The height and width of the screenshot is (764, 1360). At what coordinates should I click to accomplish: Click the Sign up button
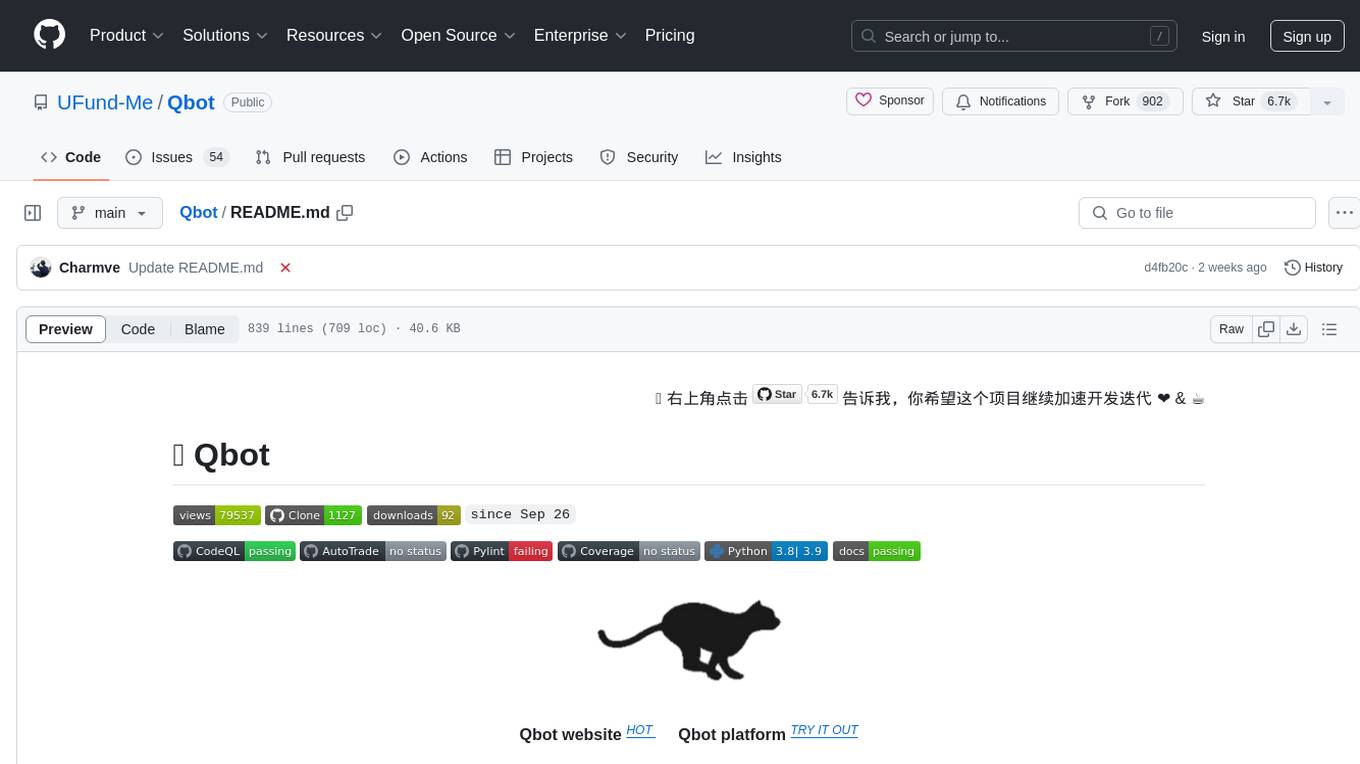1307,36
